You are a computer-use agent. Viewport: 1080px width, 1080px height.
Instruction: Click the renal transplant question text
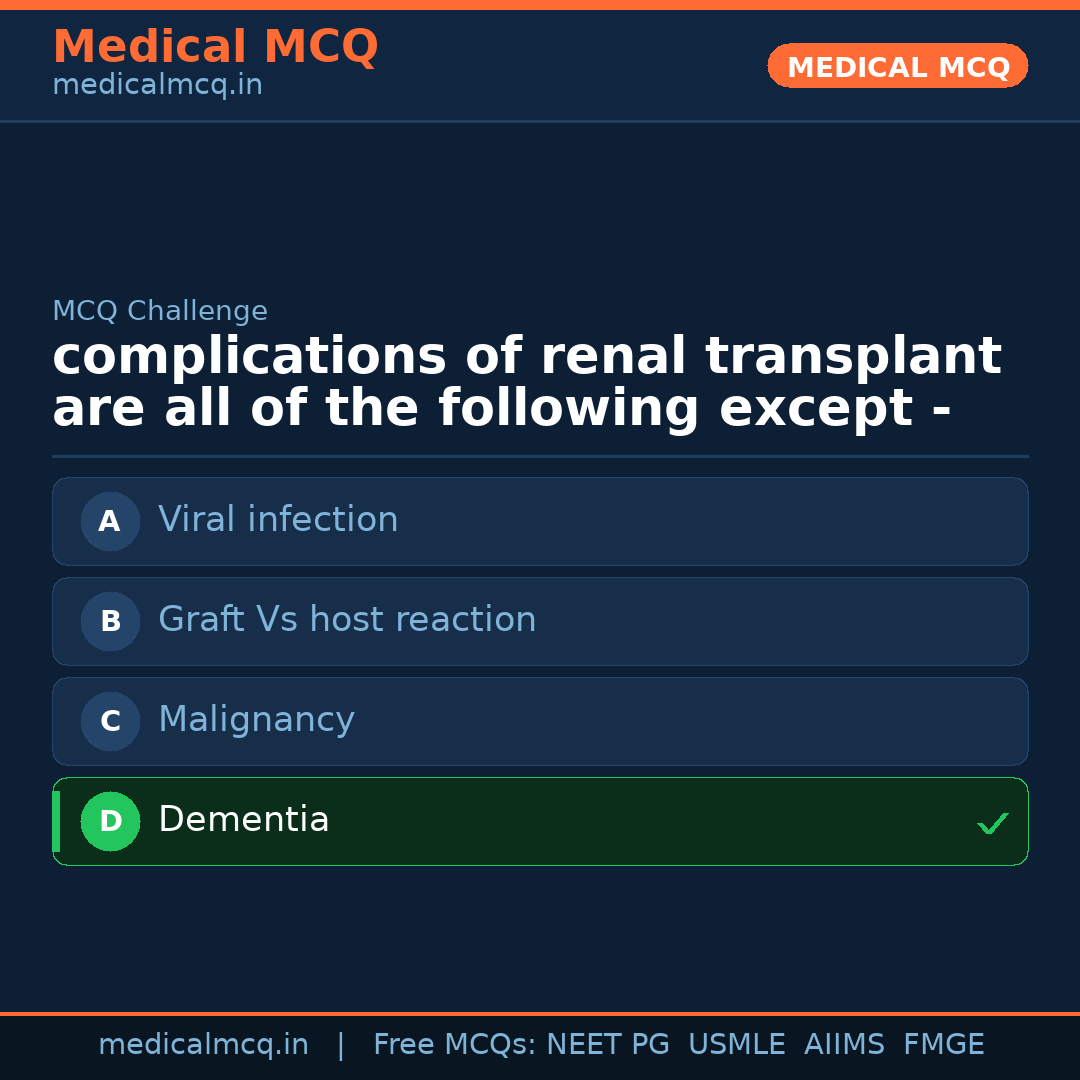click(526, 384)
